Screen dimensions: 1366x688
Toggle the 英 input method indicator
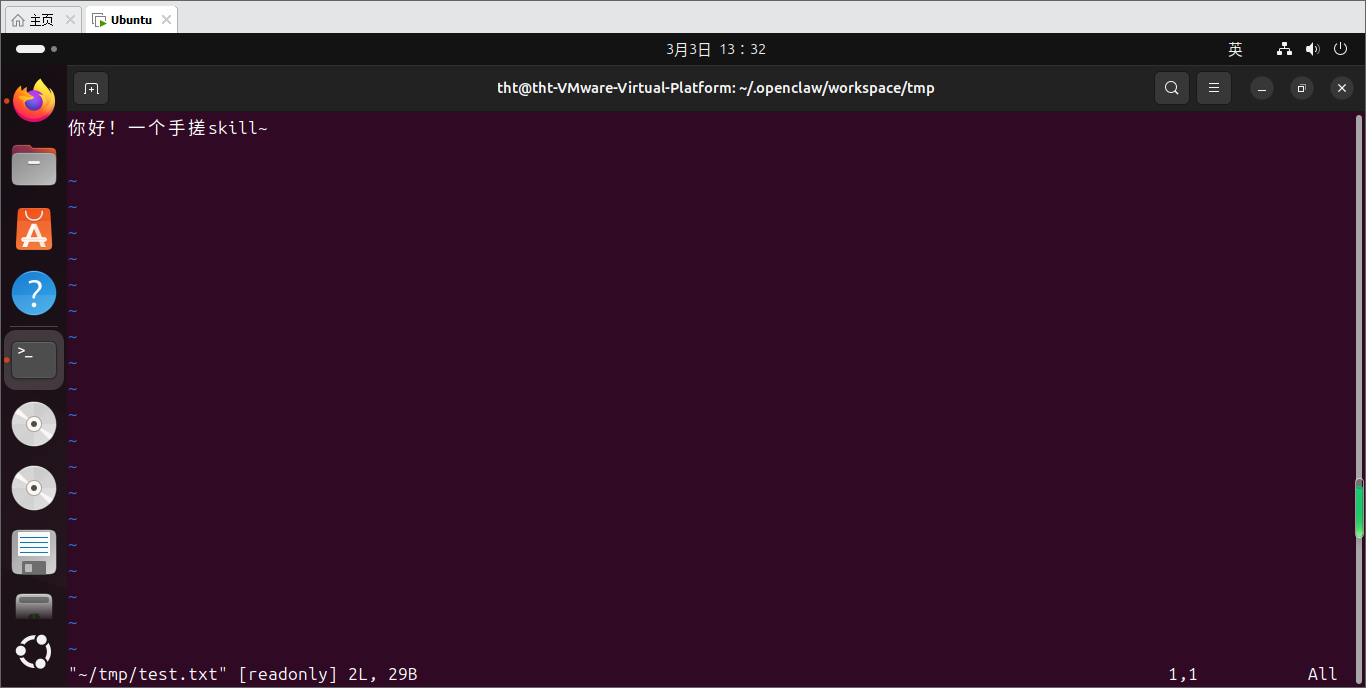coord(1235,49)
